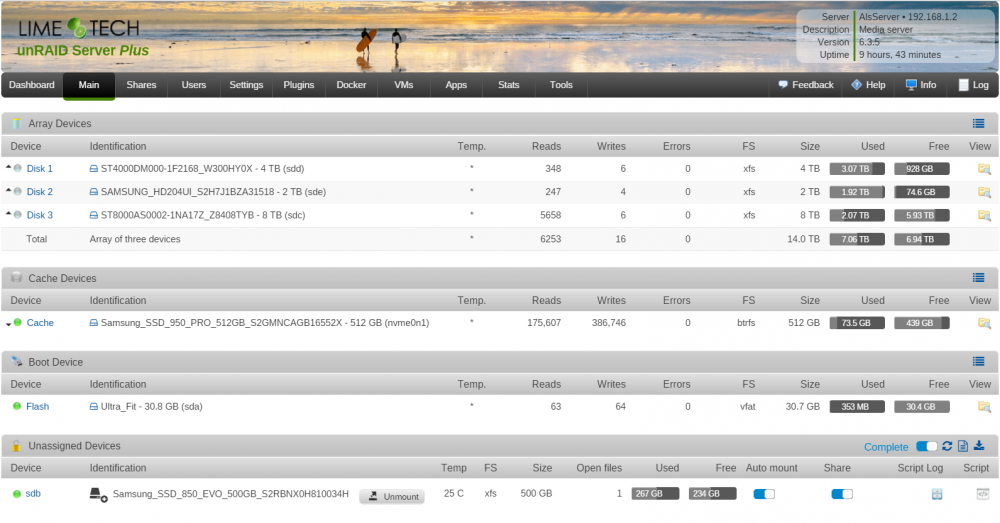Refresh the Unassigned Devices list
Viewport: 1000px width, 523px height.
point(947,446)
